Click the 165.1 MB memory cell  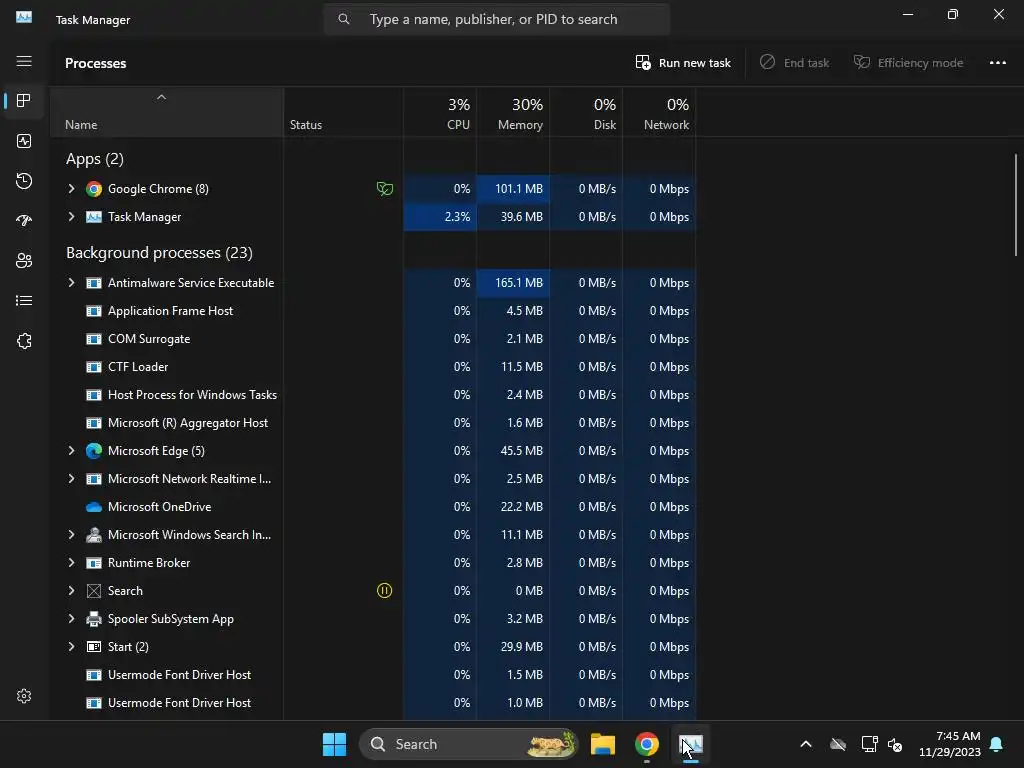click(x=513, y=283)
